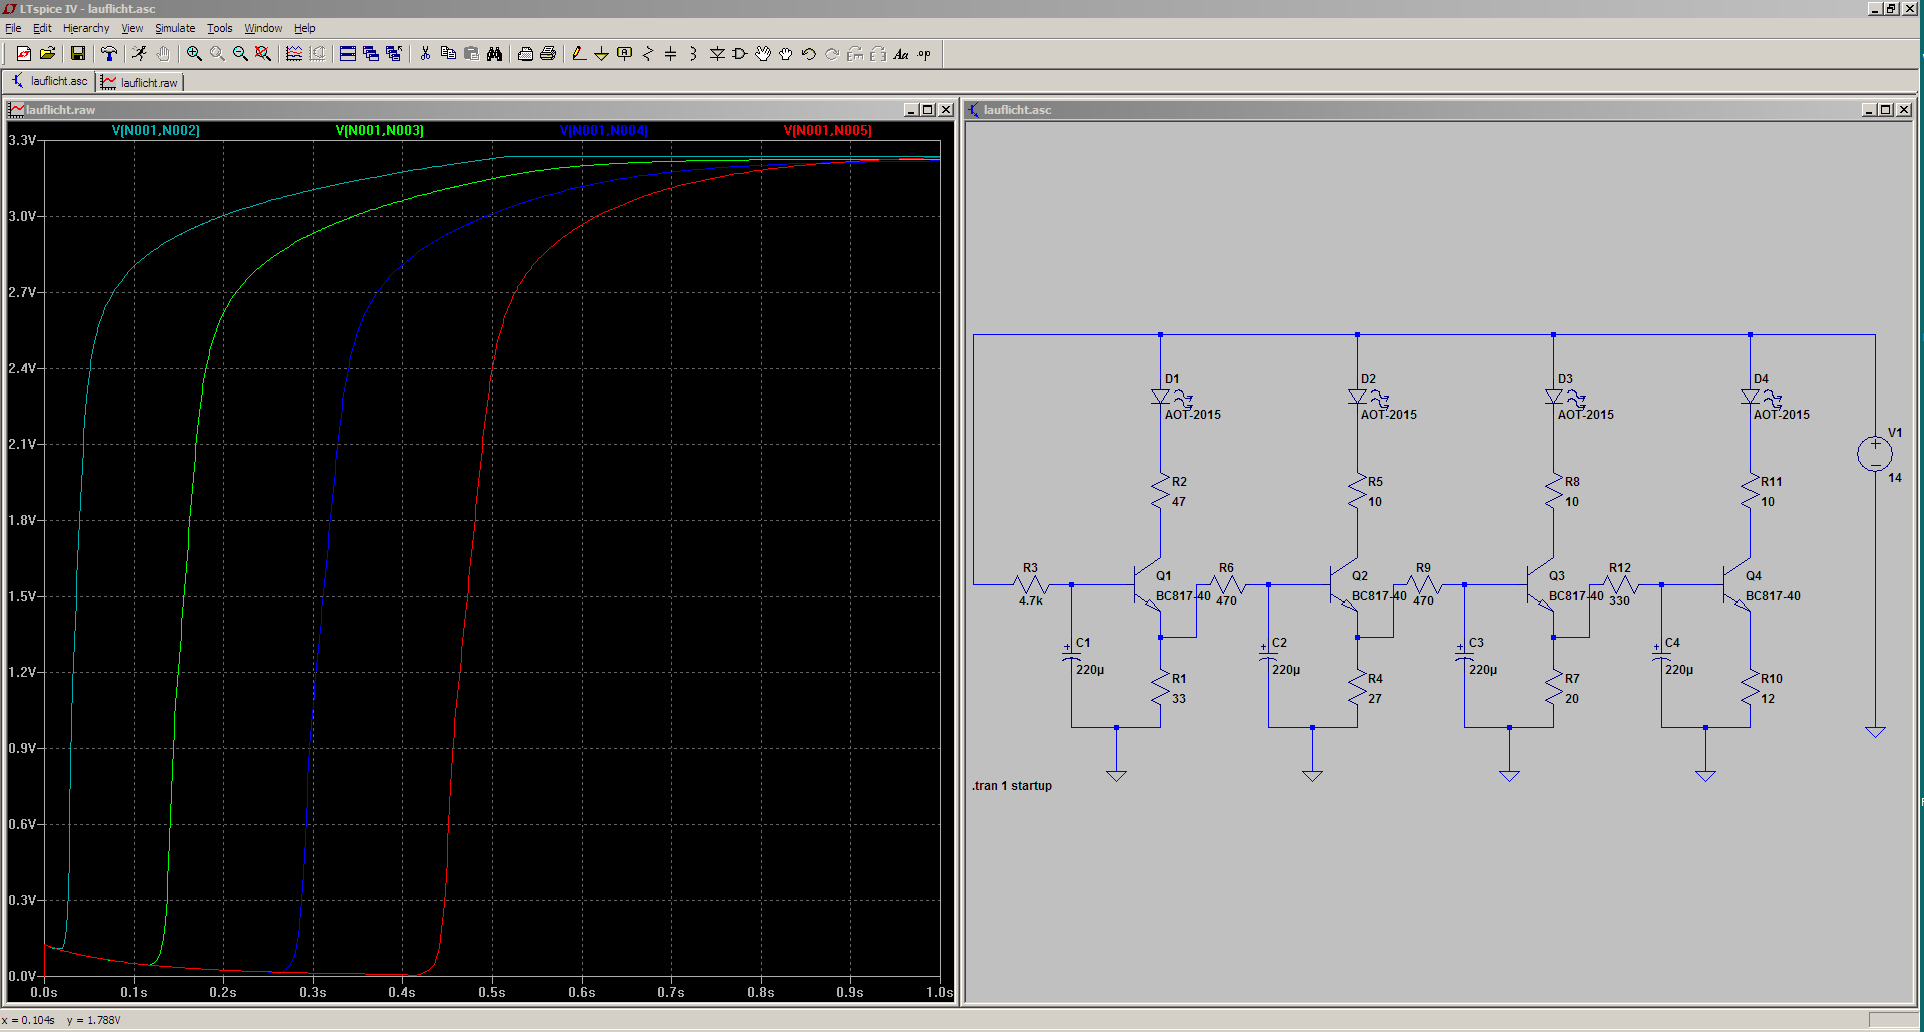This screenshot has height=1032, width=1924.
Task: Click the Print icon
Action: coord(548,54)
